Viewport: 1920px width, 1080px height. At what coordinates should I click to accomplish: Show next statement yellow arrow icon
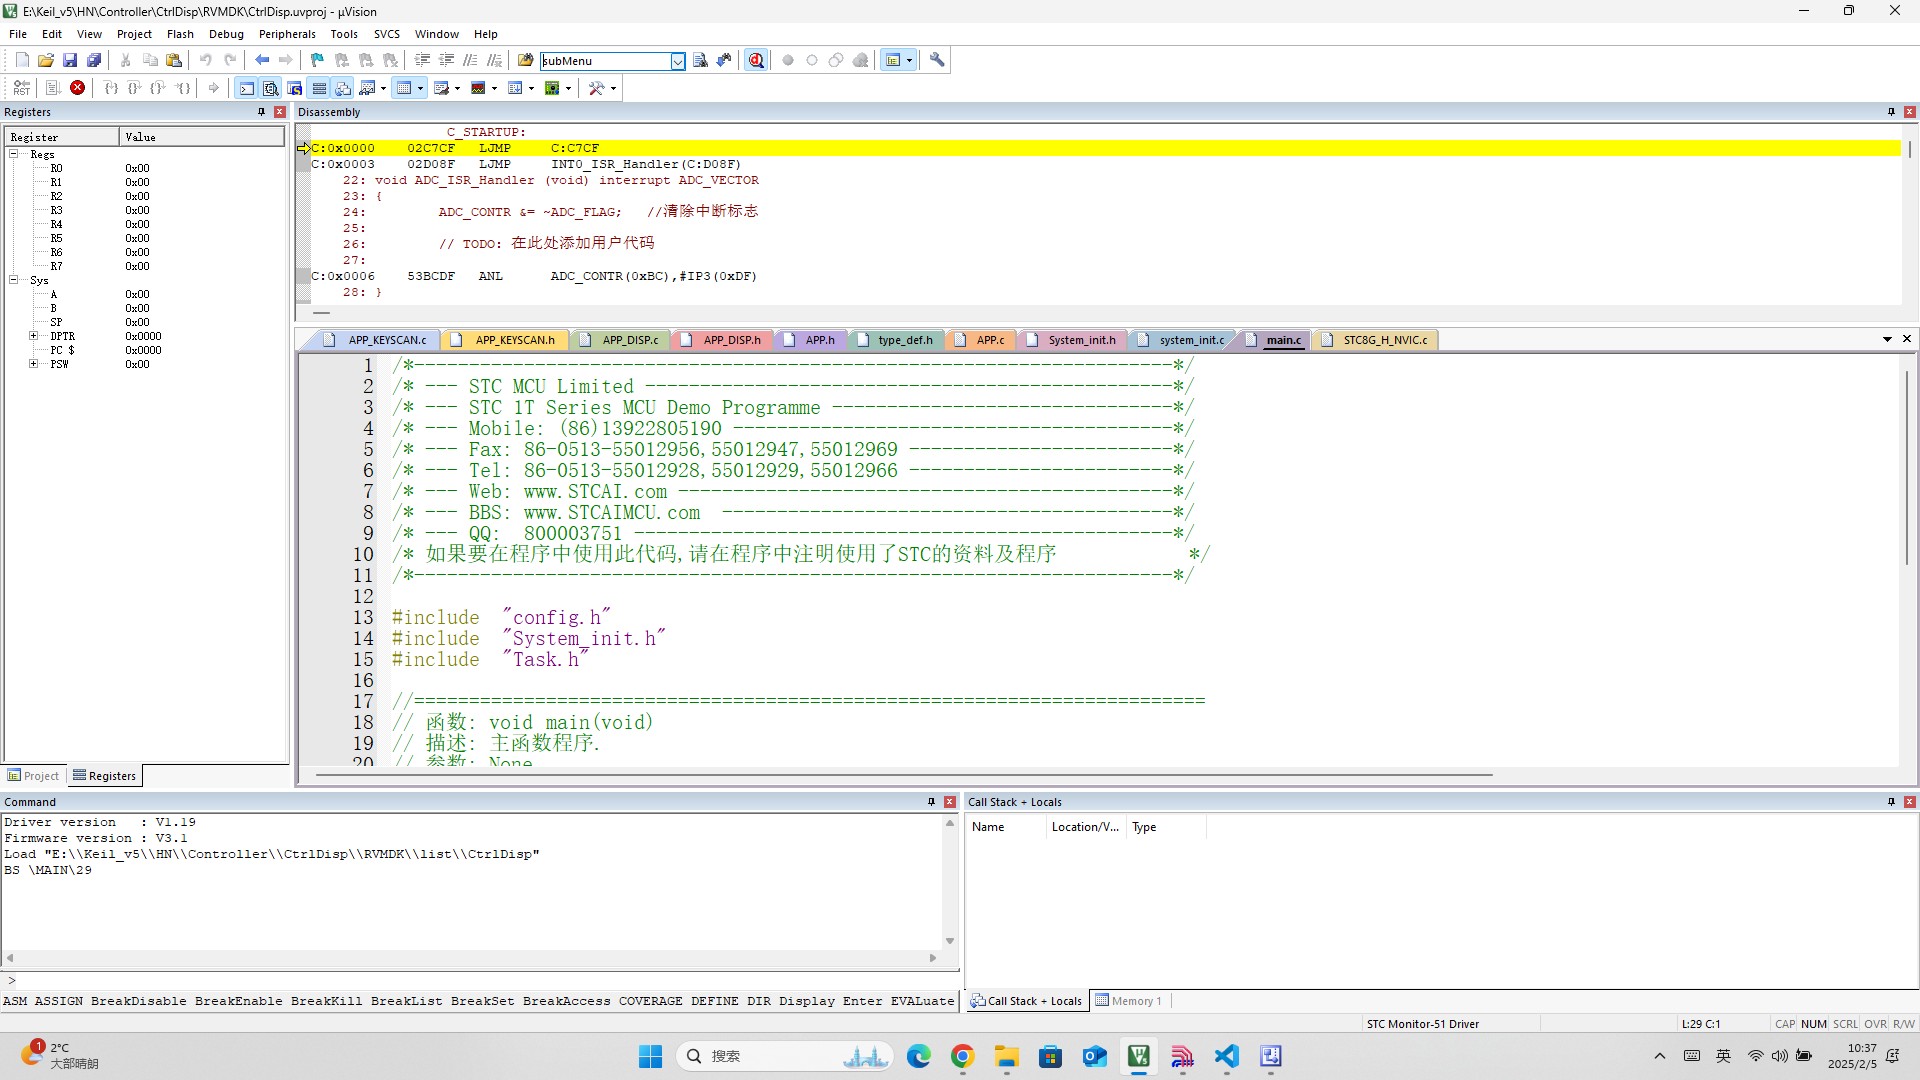(x=213, y=88)
